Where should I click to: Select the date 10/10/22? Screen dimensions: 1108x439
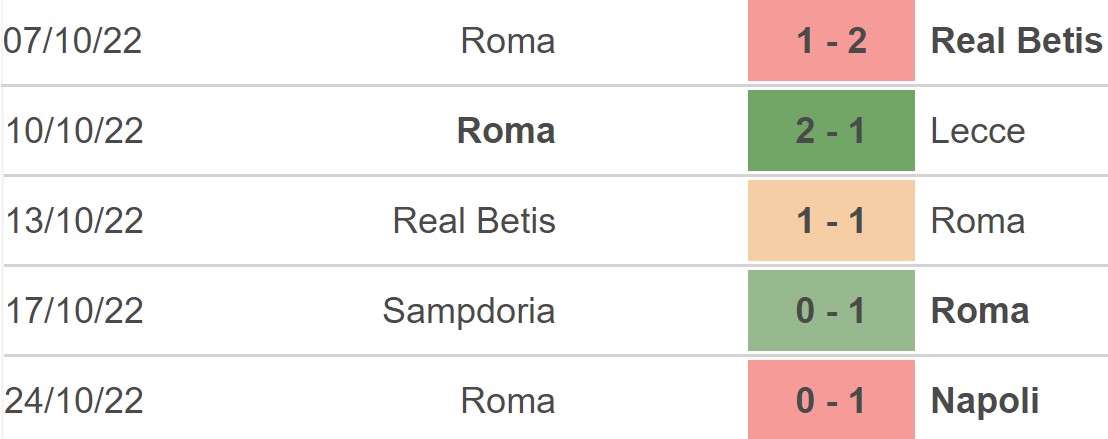[73, 131]
